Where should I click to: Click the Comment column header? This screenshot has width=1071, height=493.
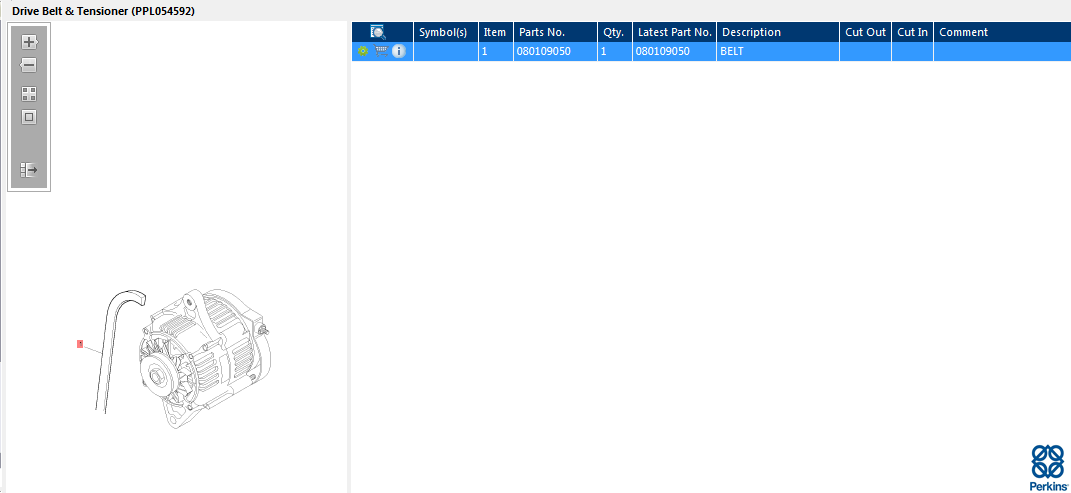click(1002, 32)
